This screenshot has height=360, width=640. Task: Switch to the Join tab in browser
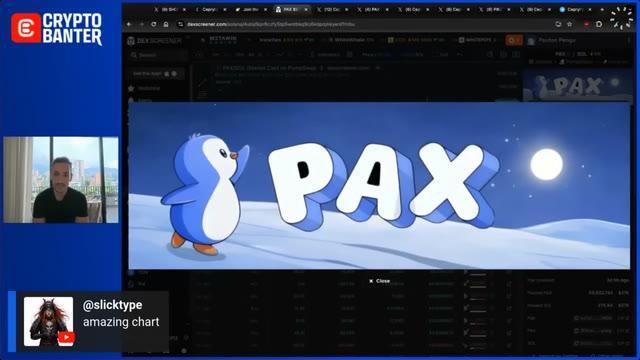pos(250,9)
